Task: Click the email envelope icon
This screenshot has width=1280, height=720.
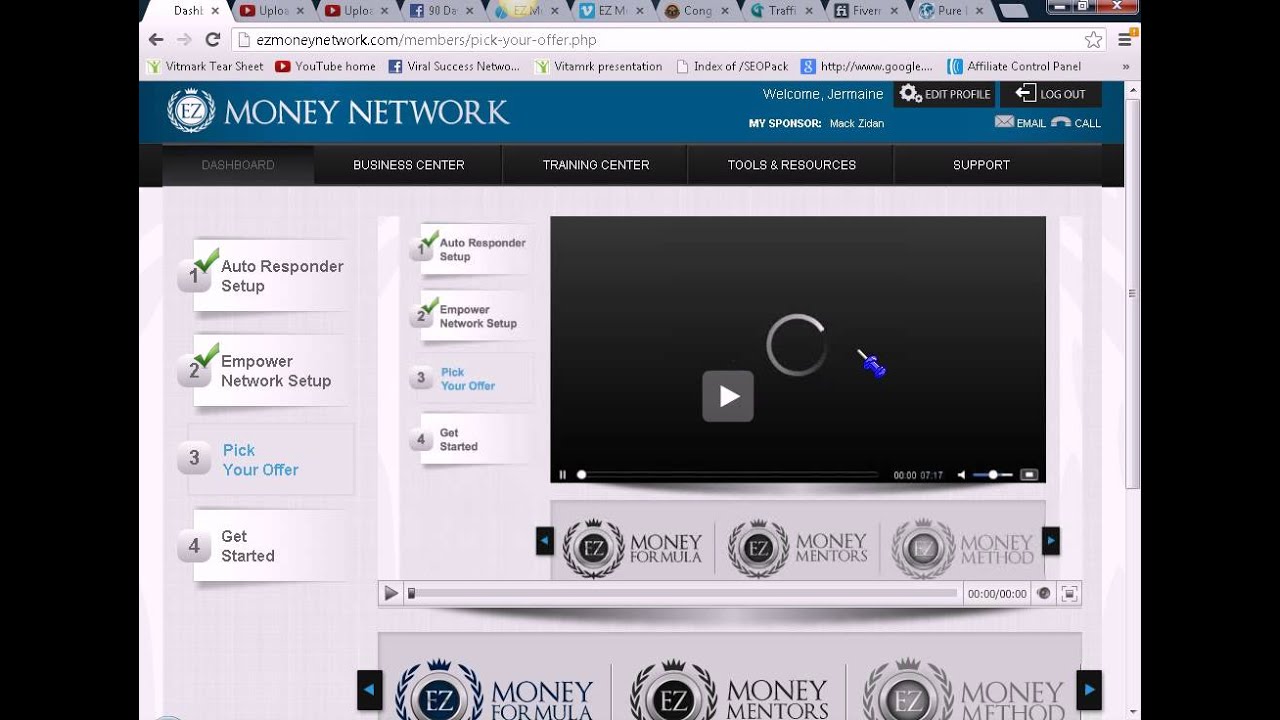Action: 1004,122
